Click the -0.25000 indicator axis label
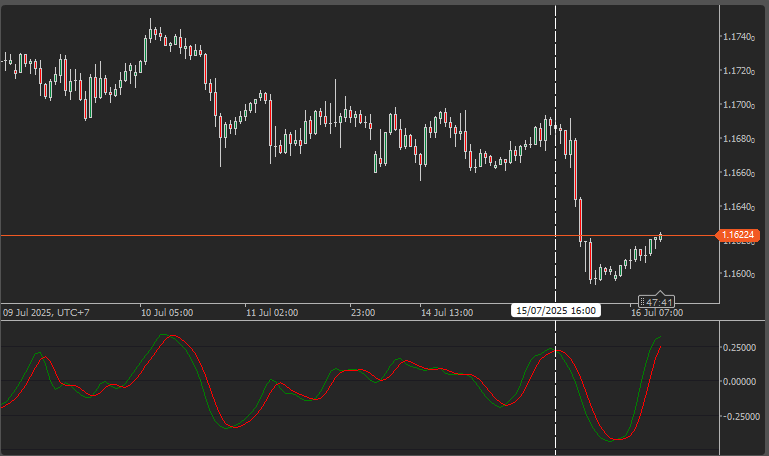 (740, 416)
